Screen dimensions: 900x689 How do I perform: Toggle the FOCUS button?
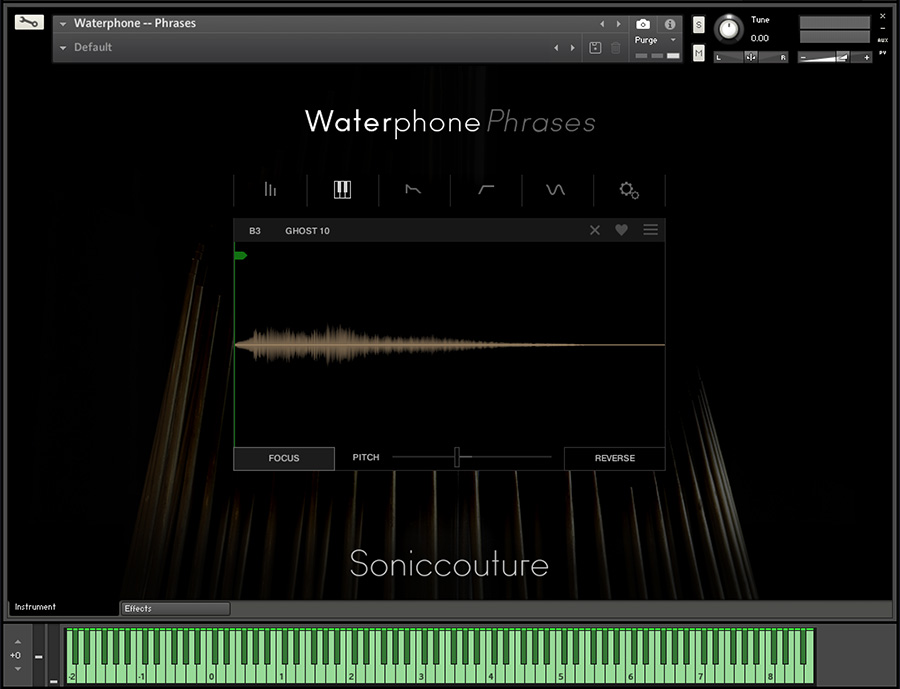pos(284,458)
